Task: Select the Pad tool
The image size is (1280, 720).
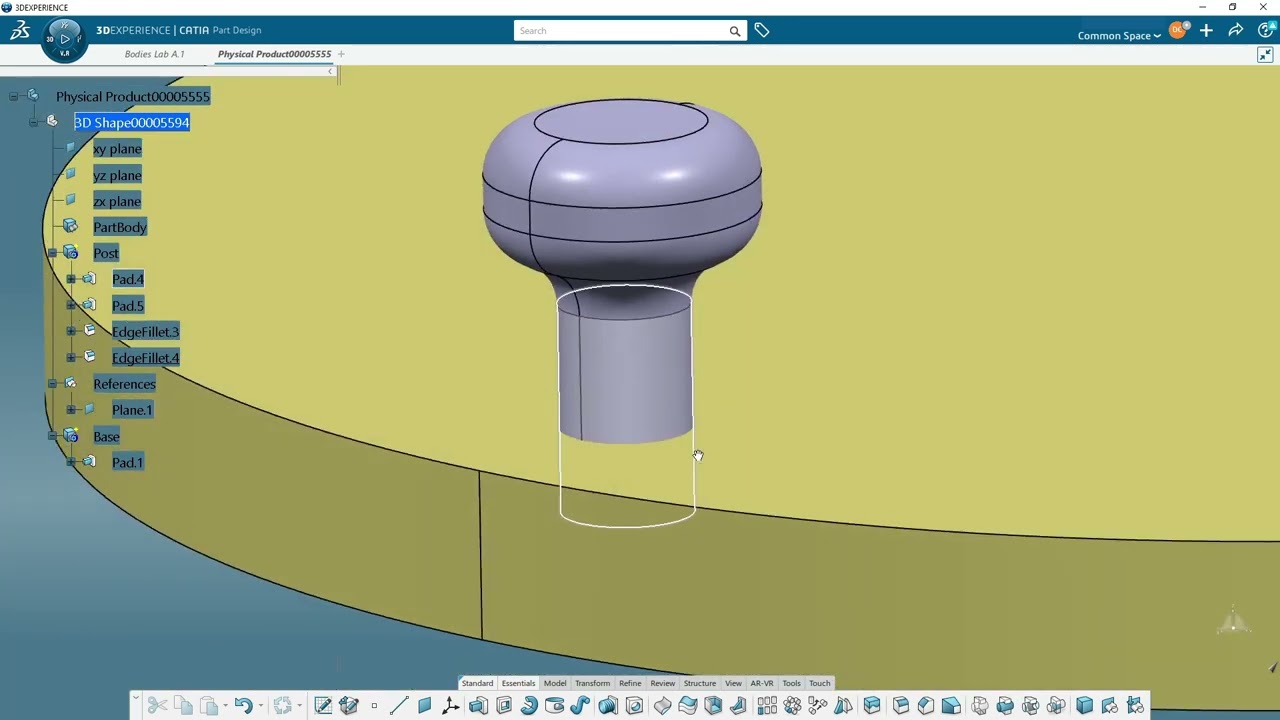Action: (478, 706)
